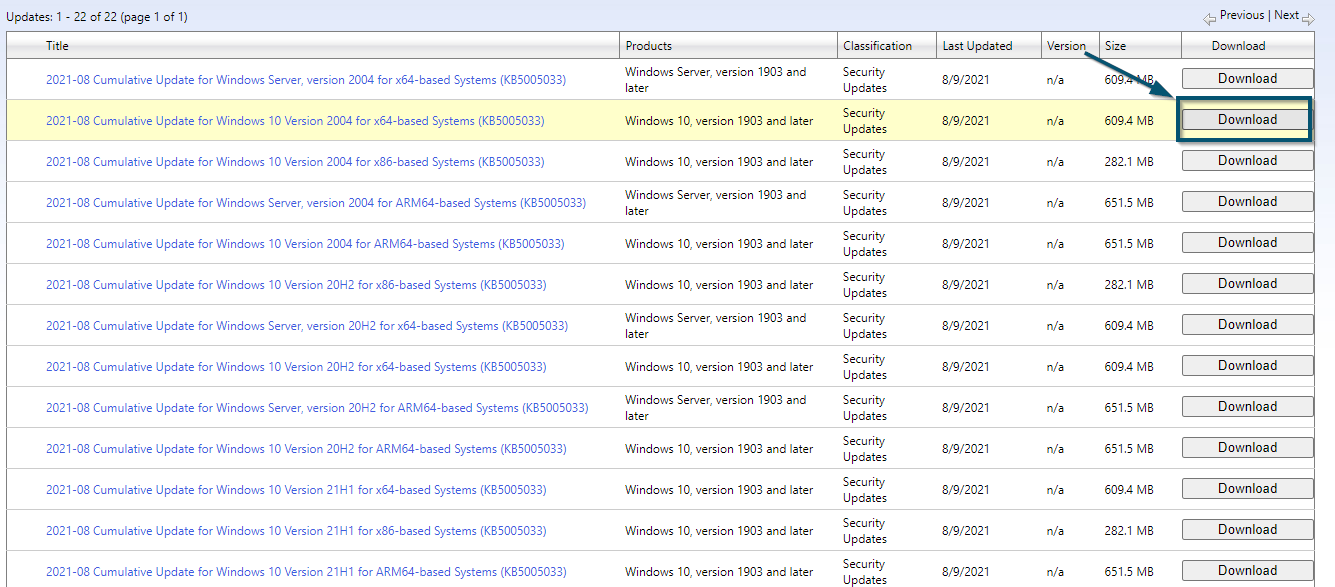Click 651.5 MB size in Server 2004 ARM64 row
The height and width of the screenshot is (587, 1335).
pyautogui.click(x=1129, y=203)
